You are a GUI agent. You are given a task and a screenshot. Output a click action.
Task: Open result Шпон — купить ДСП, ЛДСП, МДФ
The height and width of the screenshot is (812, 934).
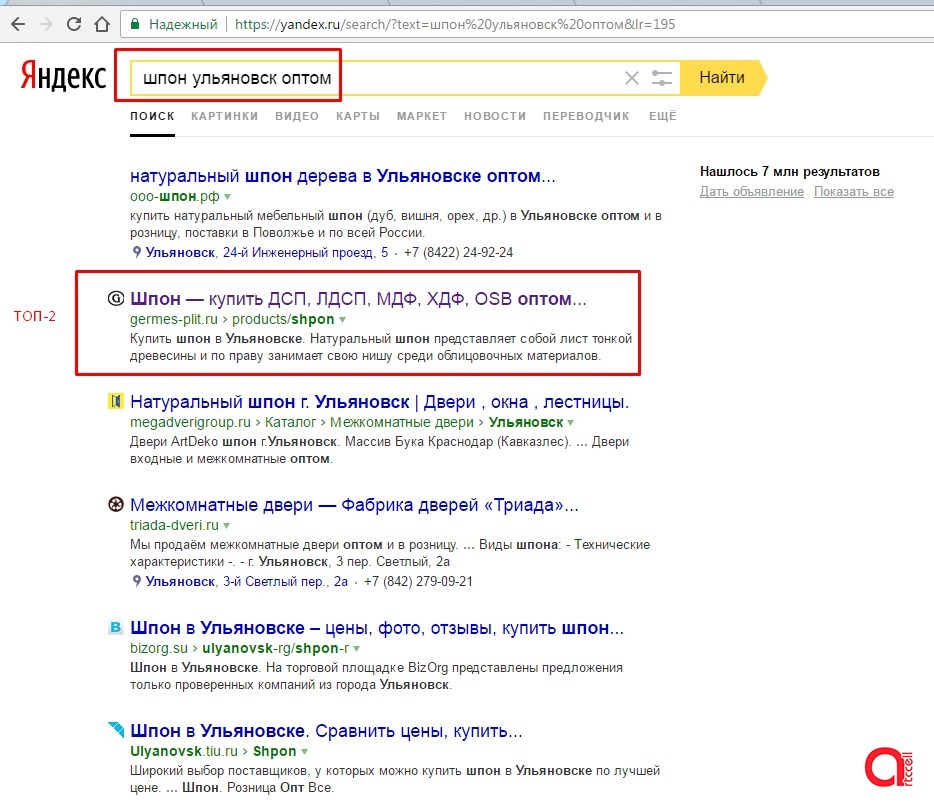tap(358, 298)
